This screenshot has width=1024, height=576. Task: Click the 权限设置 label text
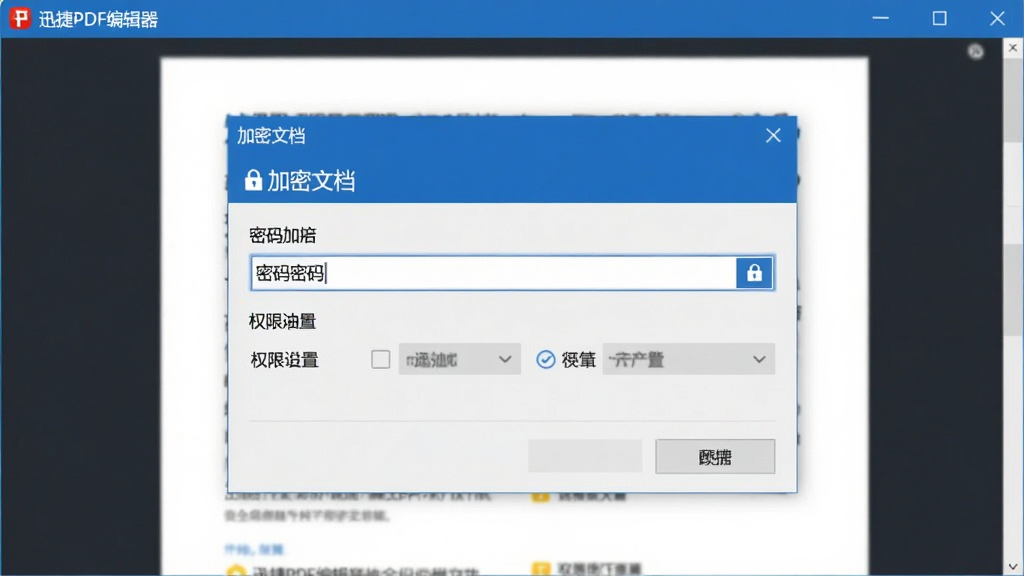coord(285,360)
